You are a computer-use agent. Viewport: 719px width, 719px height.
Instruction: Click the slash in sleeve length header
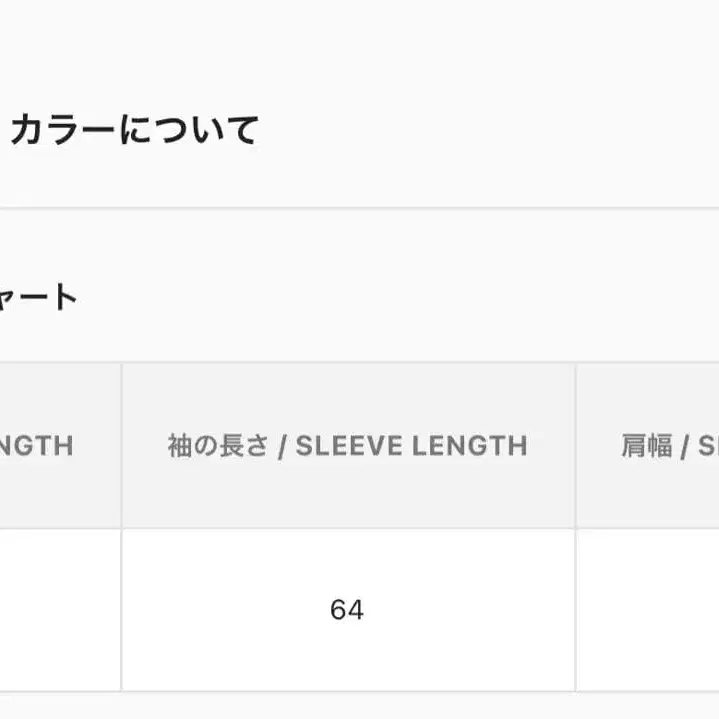coord(283,446)
